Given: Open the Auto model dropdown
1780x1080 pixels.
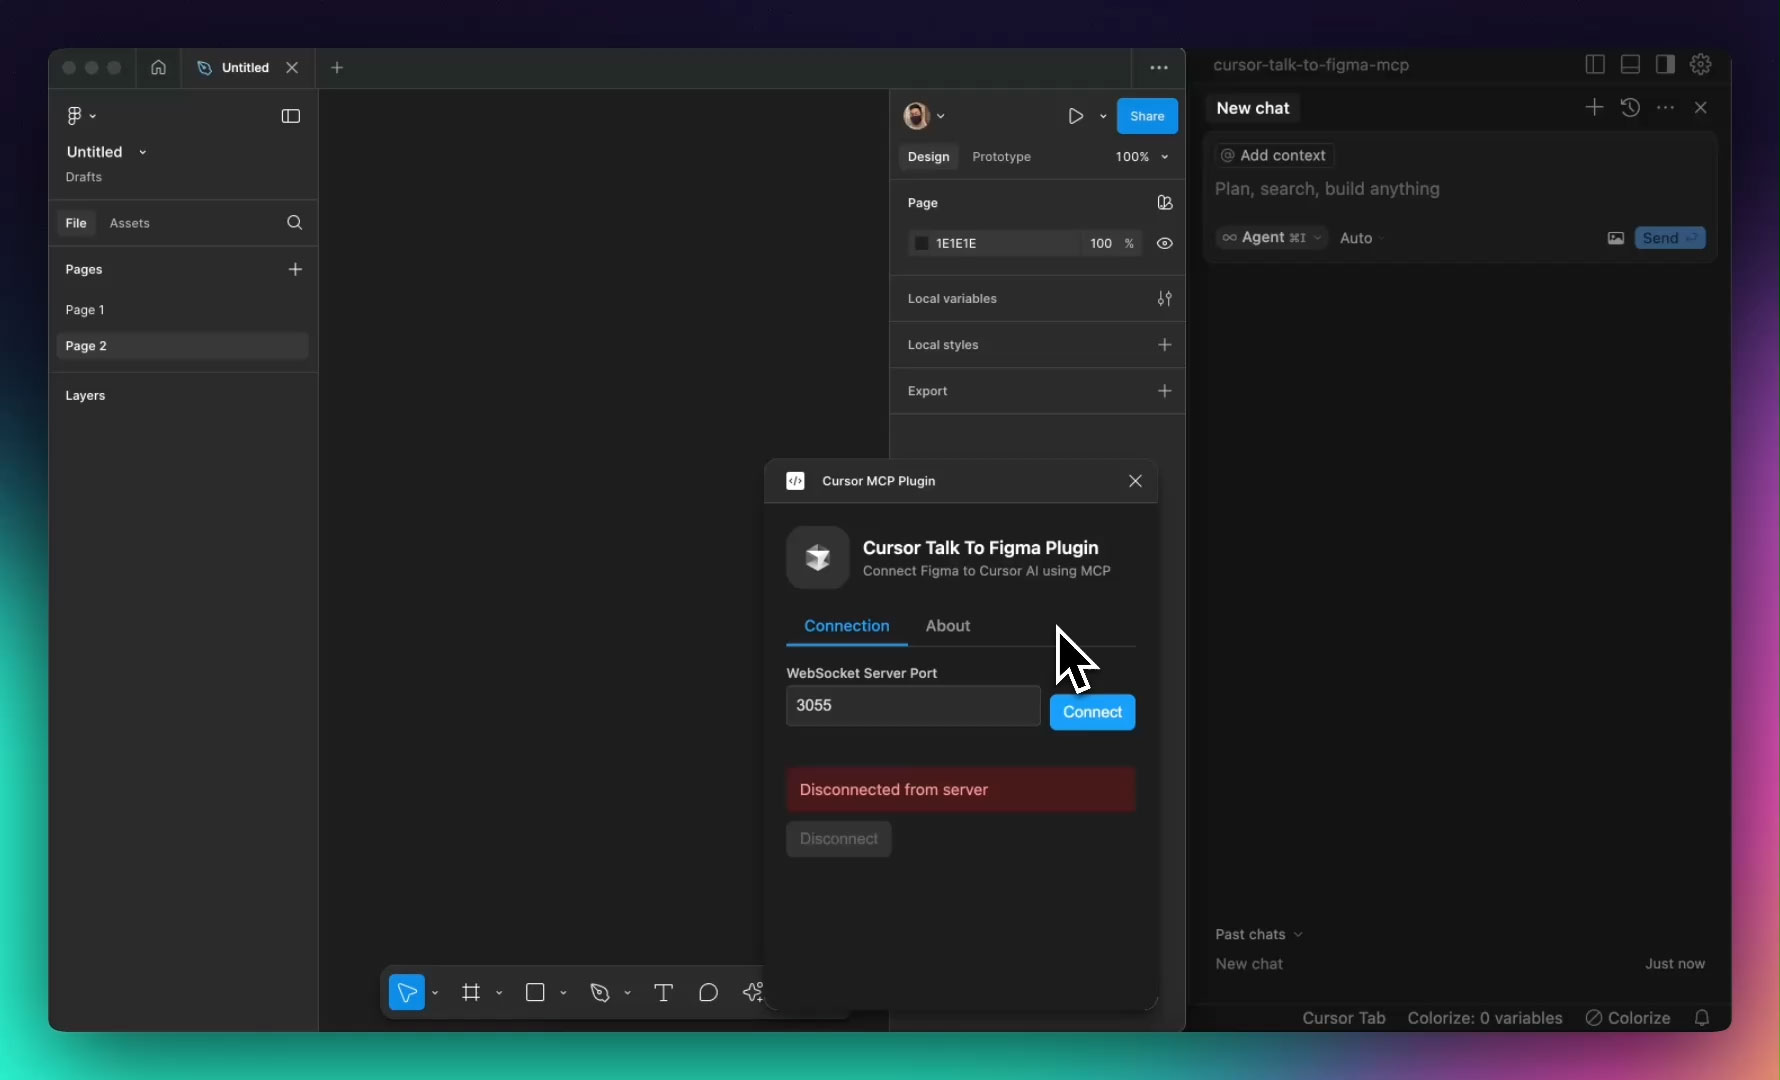Looking at the screenshot, I should pos(1362,238).
